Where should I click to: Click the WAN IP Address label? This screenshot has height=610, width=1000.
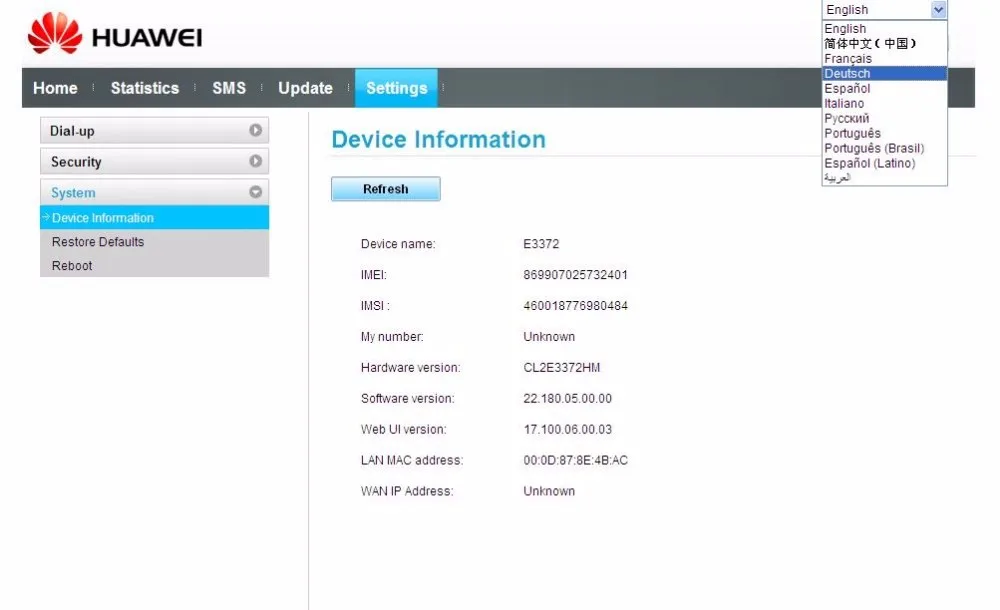coord(407,491)
